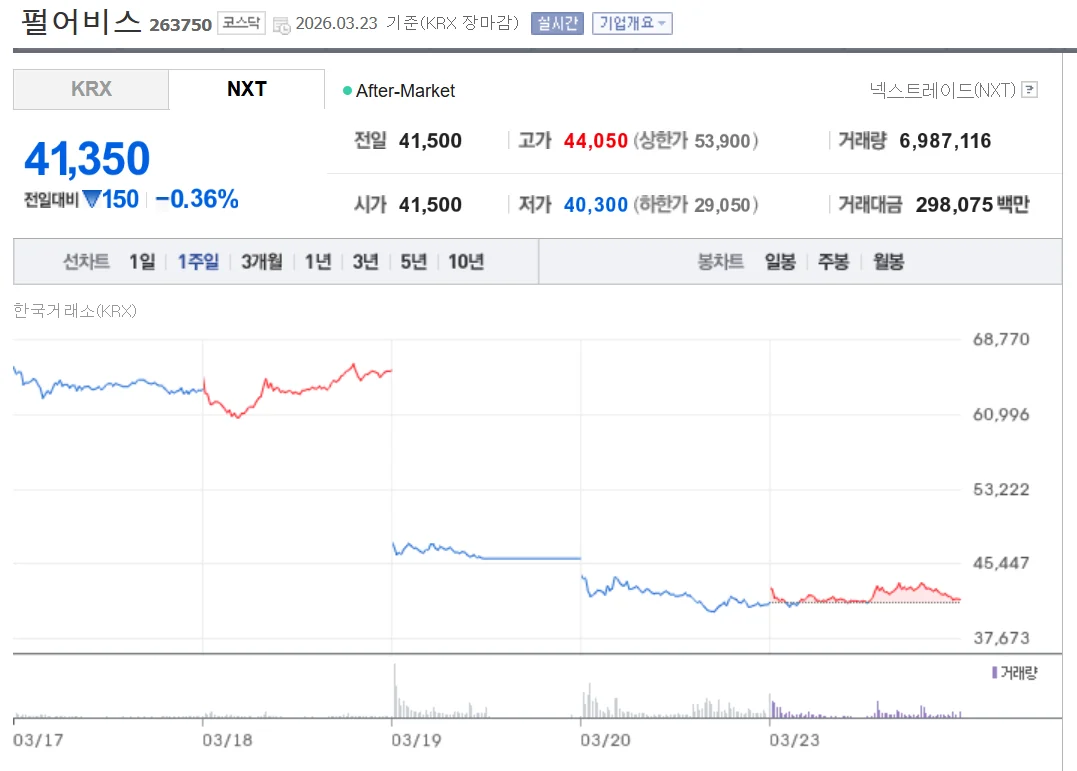Image resolution: width=1077 pixels, height=771 pixels.
Task: Click the 03/23 date marker on chart axis
Action: pyautogui.click(x=795, y=740)
